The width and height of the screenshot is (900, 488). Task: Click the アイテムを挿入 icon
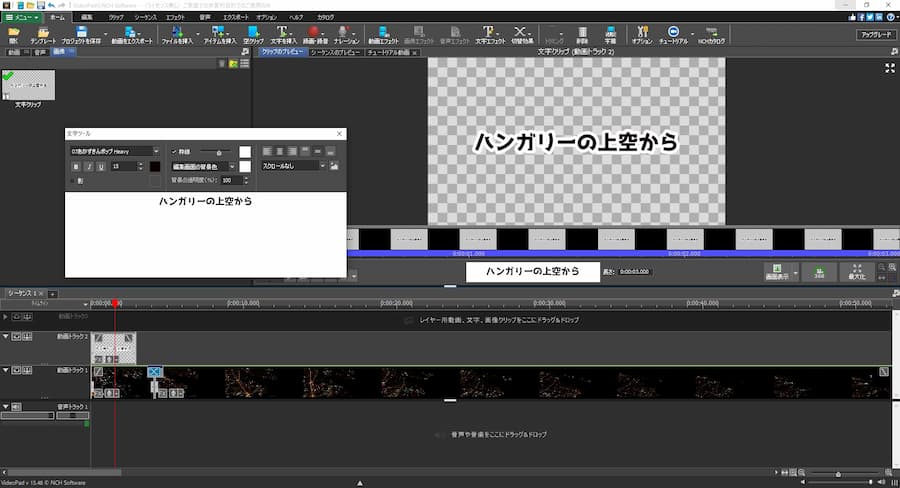coord(219,35)
